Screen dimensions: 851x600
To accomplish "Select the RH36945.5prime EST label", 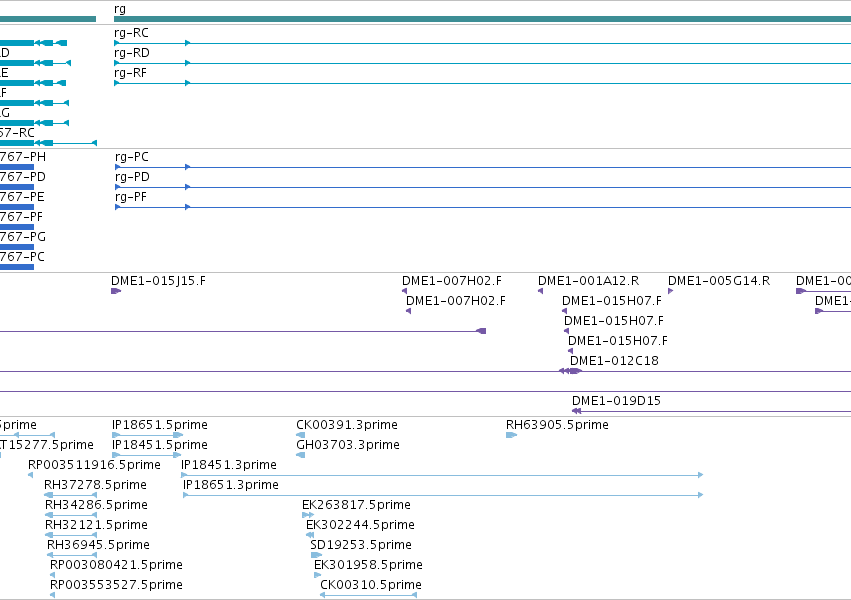I will point(98,545).
